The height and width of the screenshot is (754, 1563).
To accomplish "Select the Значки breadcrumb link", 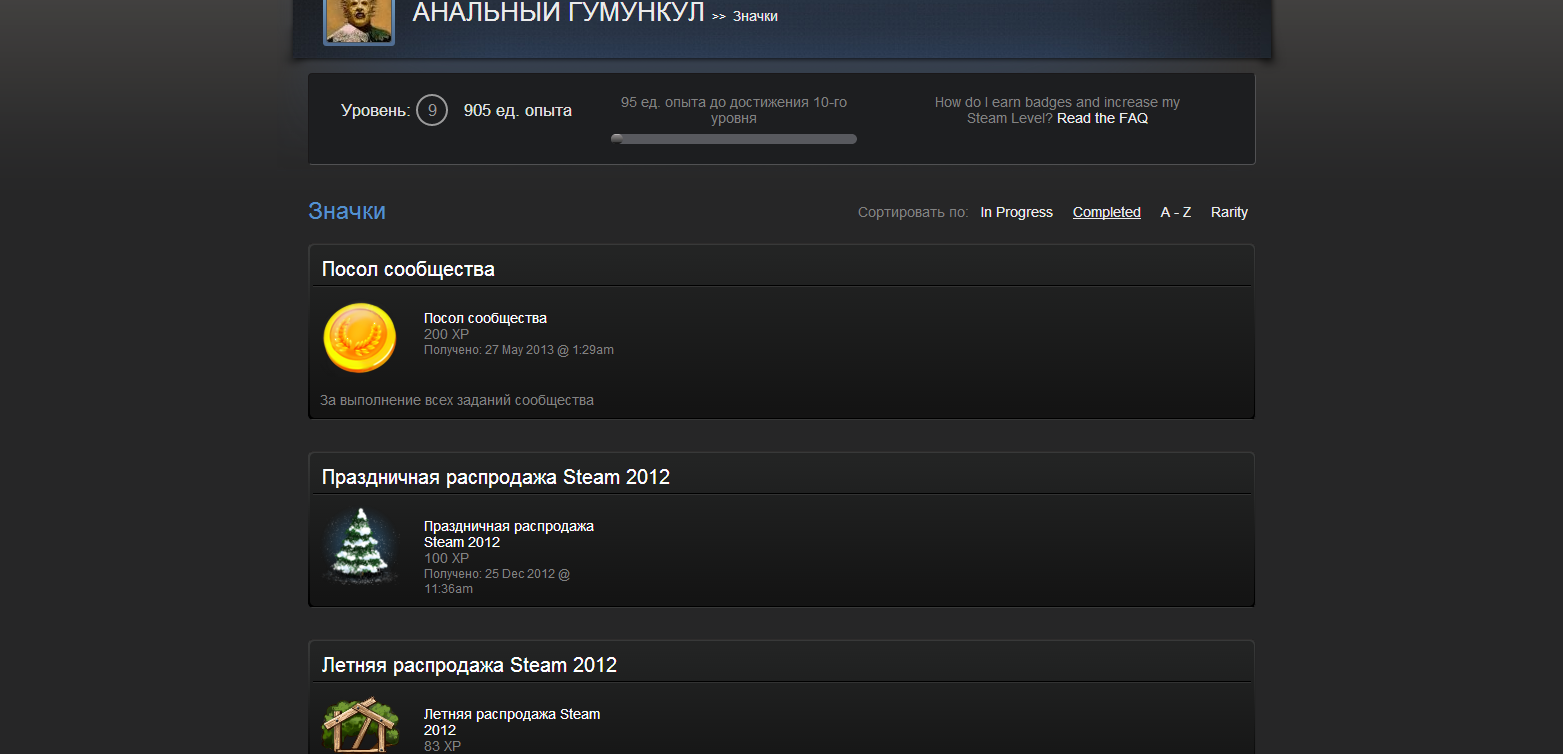I will point(755,16).
